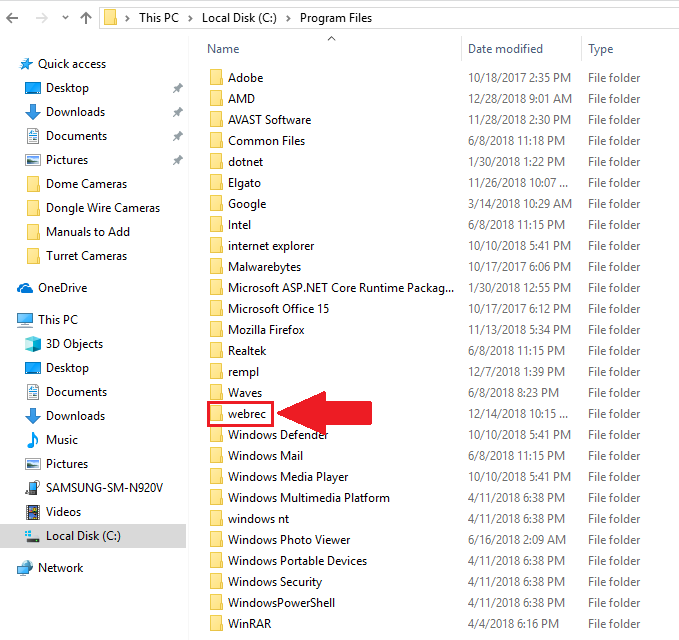Open 3D Objects cube icon
Image resolution: width=679 pixels, height=640 pixels.
point(33,344)
